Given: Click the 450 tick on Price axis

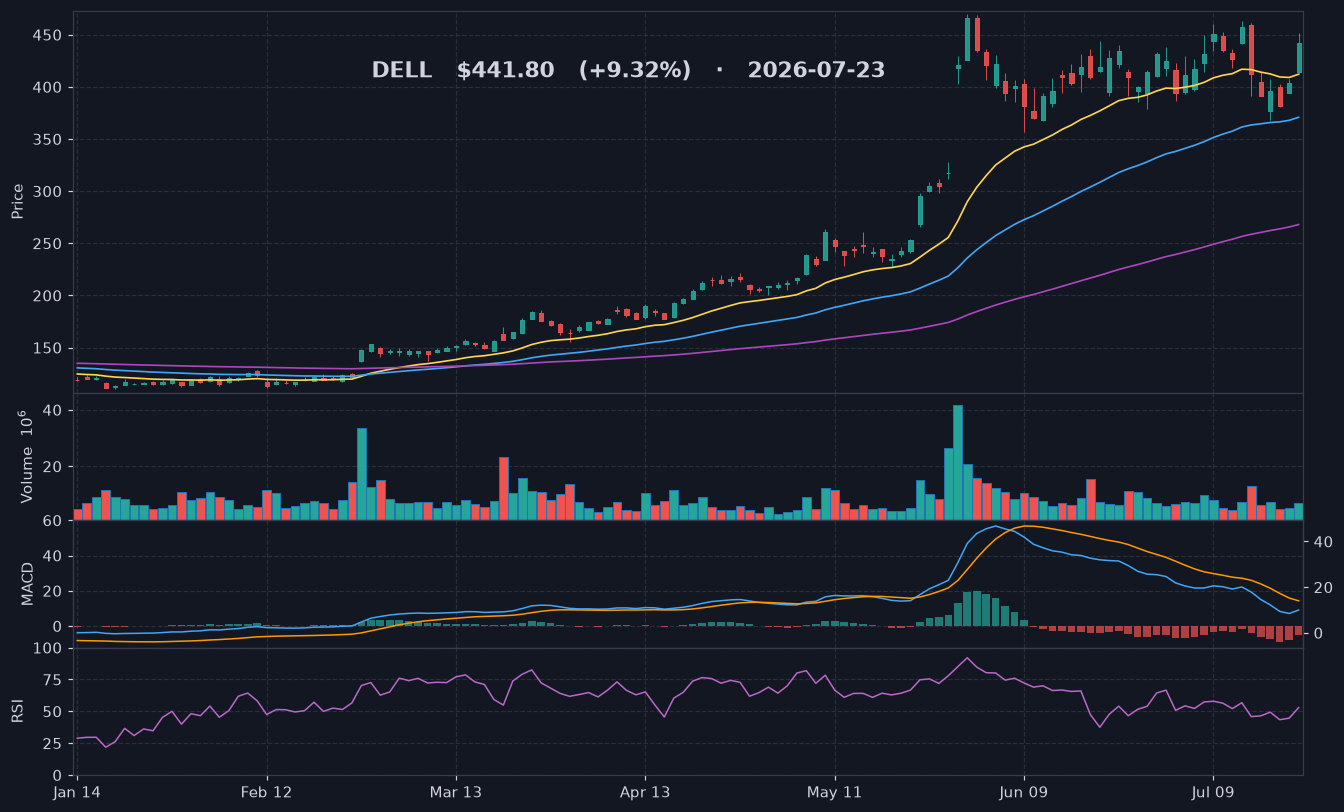Looking at the screenshot, I should coord(48,36).
